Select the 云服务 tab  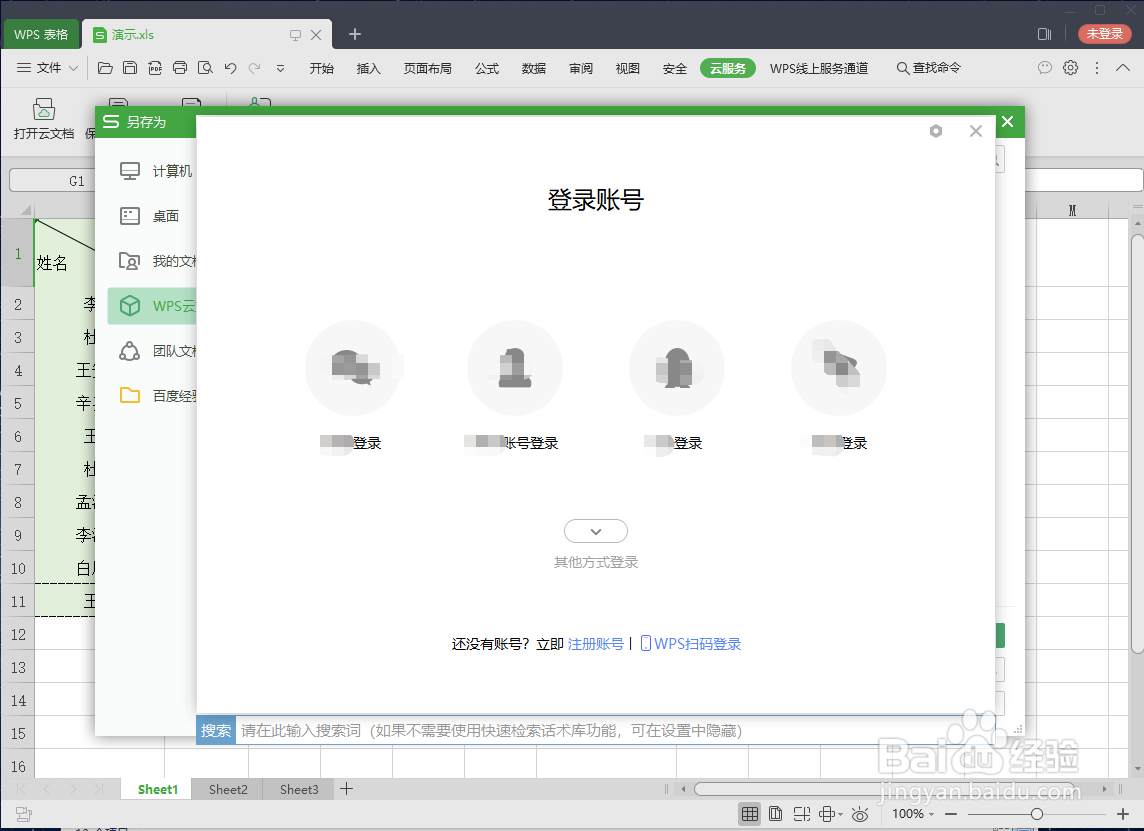pos(727,68)
